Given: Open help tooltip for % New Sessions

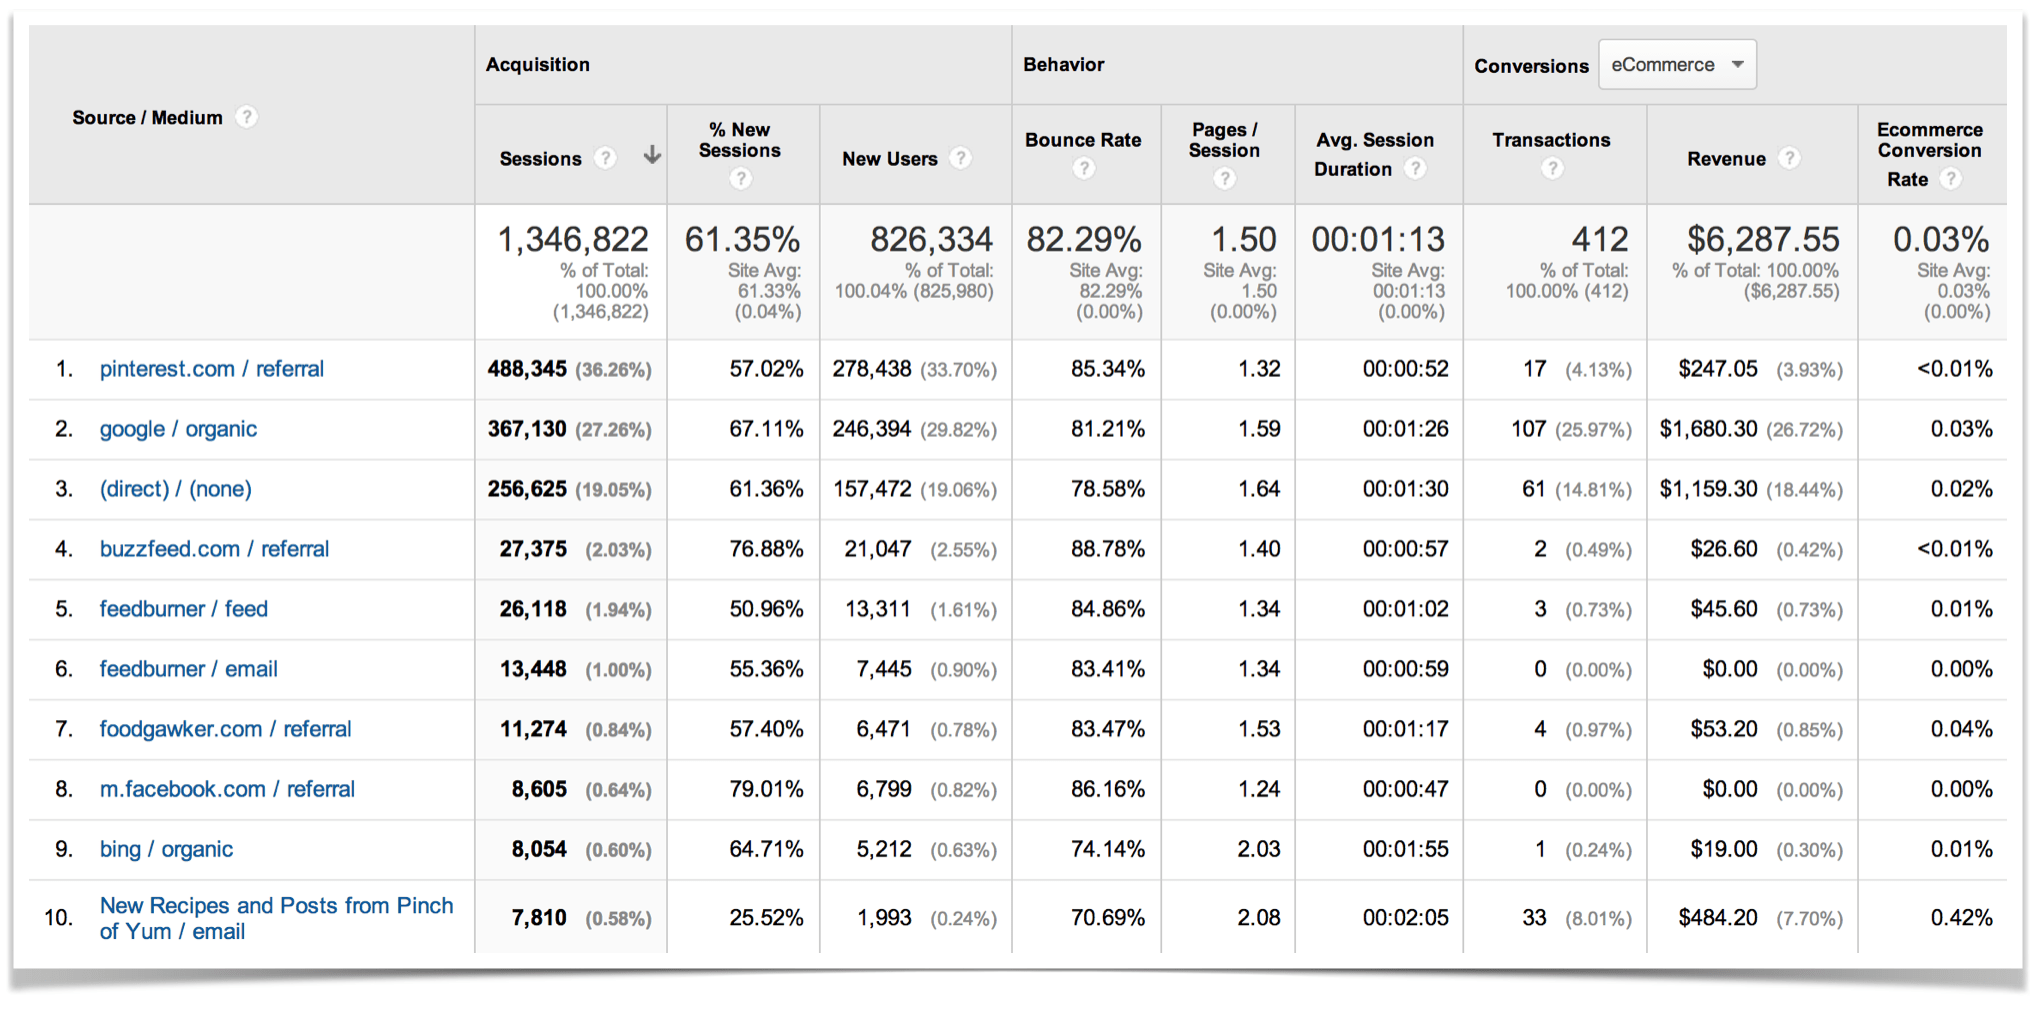Looking at the screenshot, I should coord(741,178).
